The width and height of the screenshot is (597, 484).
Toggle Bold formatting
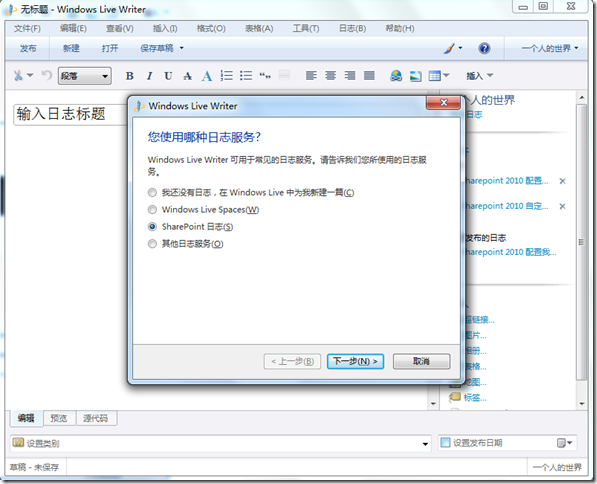tap(129, 76)
